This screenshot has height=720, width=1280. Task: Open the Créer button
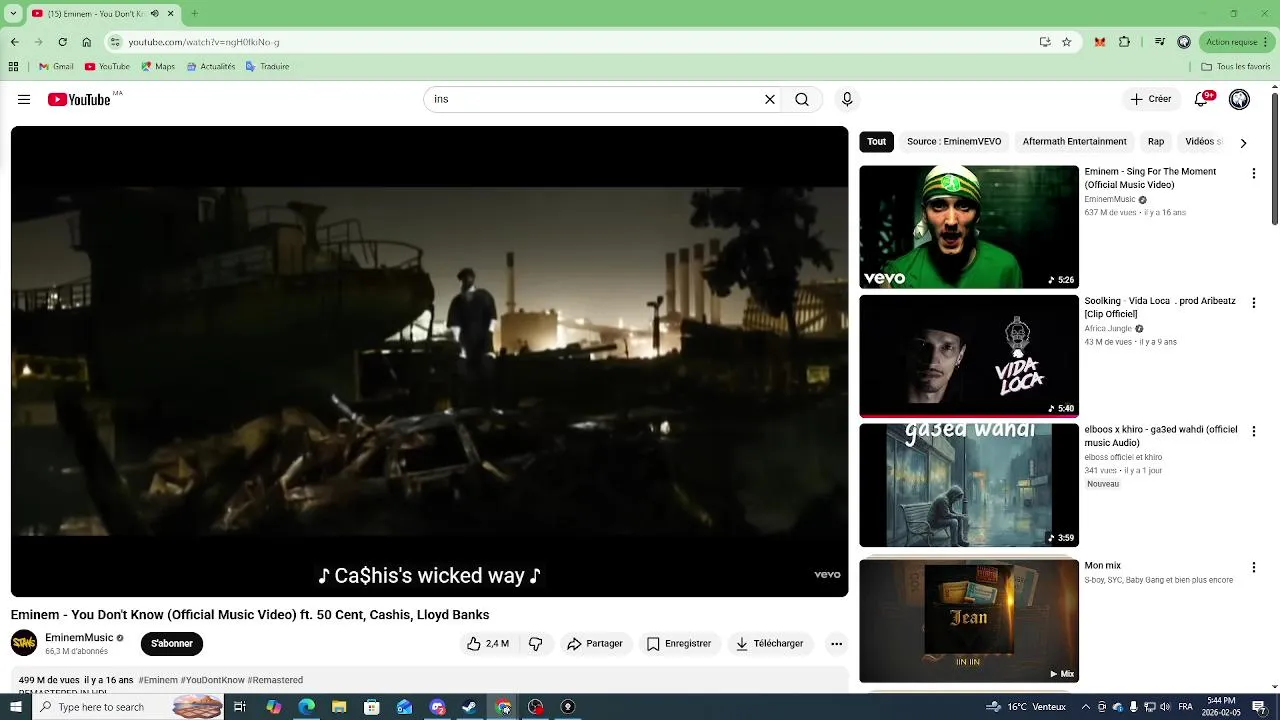[x=1151, y=99]
